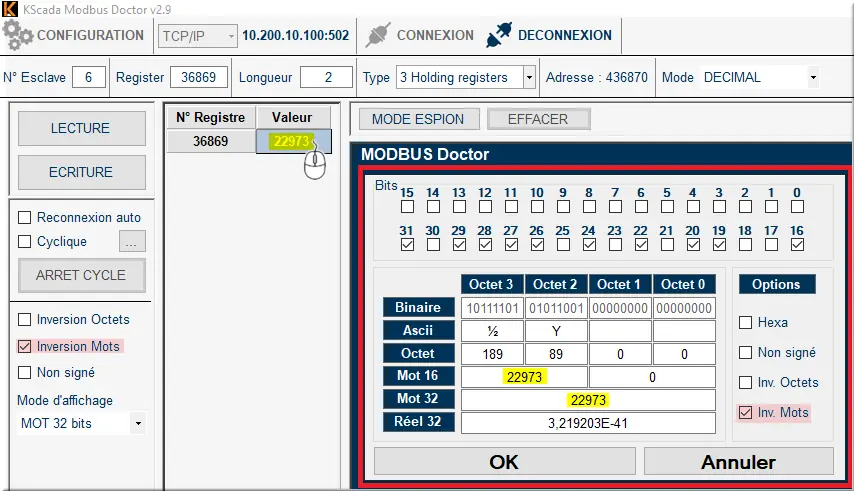This screenshot has height=491, width=854.
Task: Click the CONNEXION toolbar label
Action: [x=435, y=35]
